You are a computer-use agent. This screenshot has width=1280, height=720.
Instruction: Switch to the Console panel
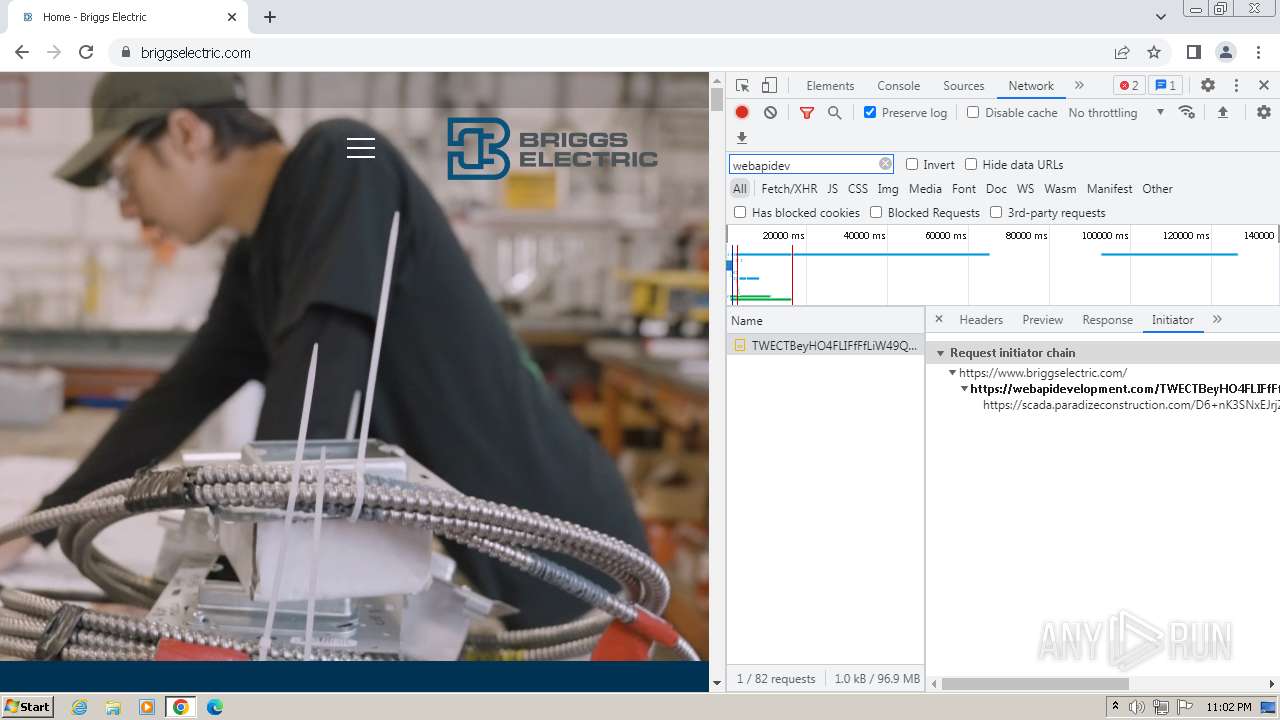pyautogui.click(x=898, y=86)
